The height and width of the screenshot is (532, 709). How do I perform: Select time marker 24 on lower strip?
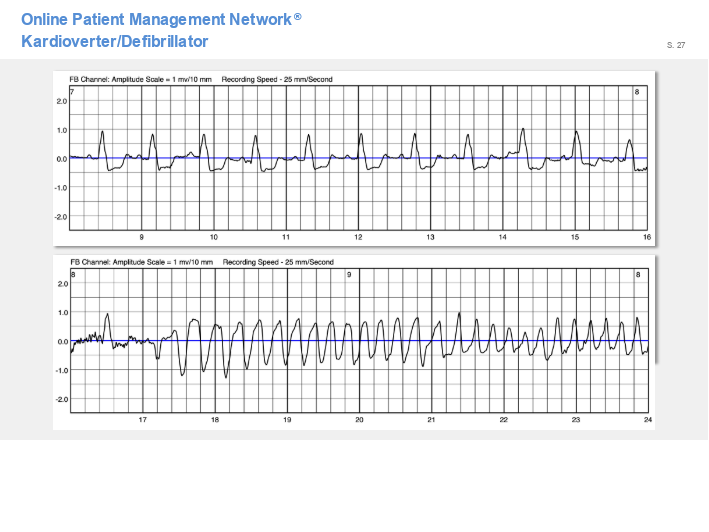[647, 420]
